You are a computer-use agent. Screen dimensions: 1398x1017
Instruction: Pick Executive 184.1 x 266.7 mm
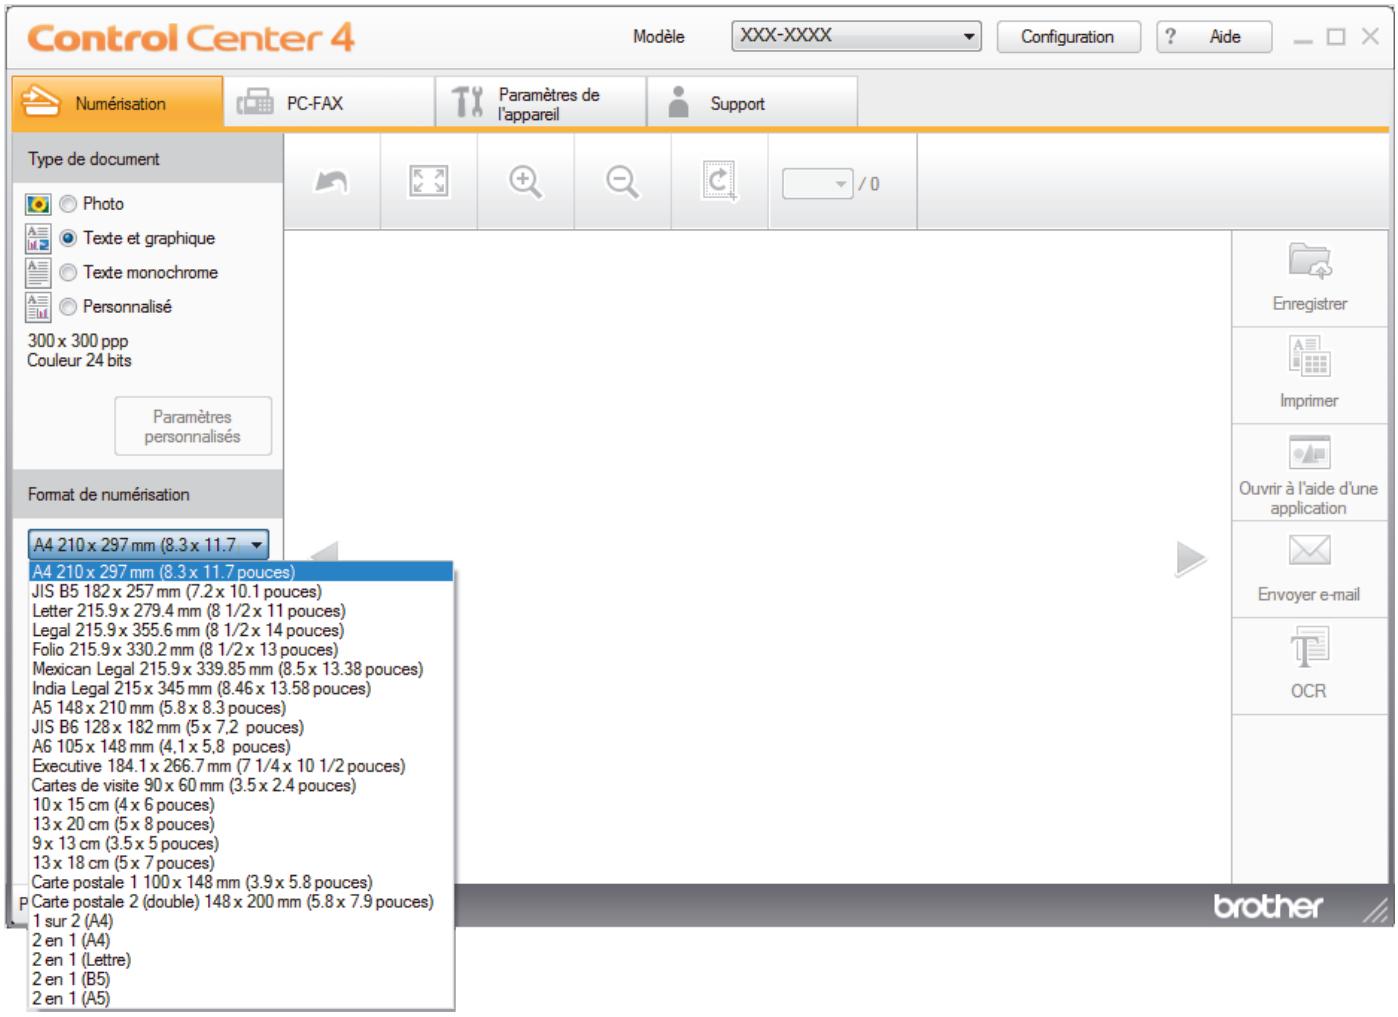click(x=241, y=766)
